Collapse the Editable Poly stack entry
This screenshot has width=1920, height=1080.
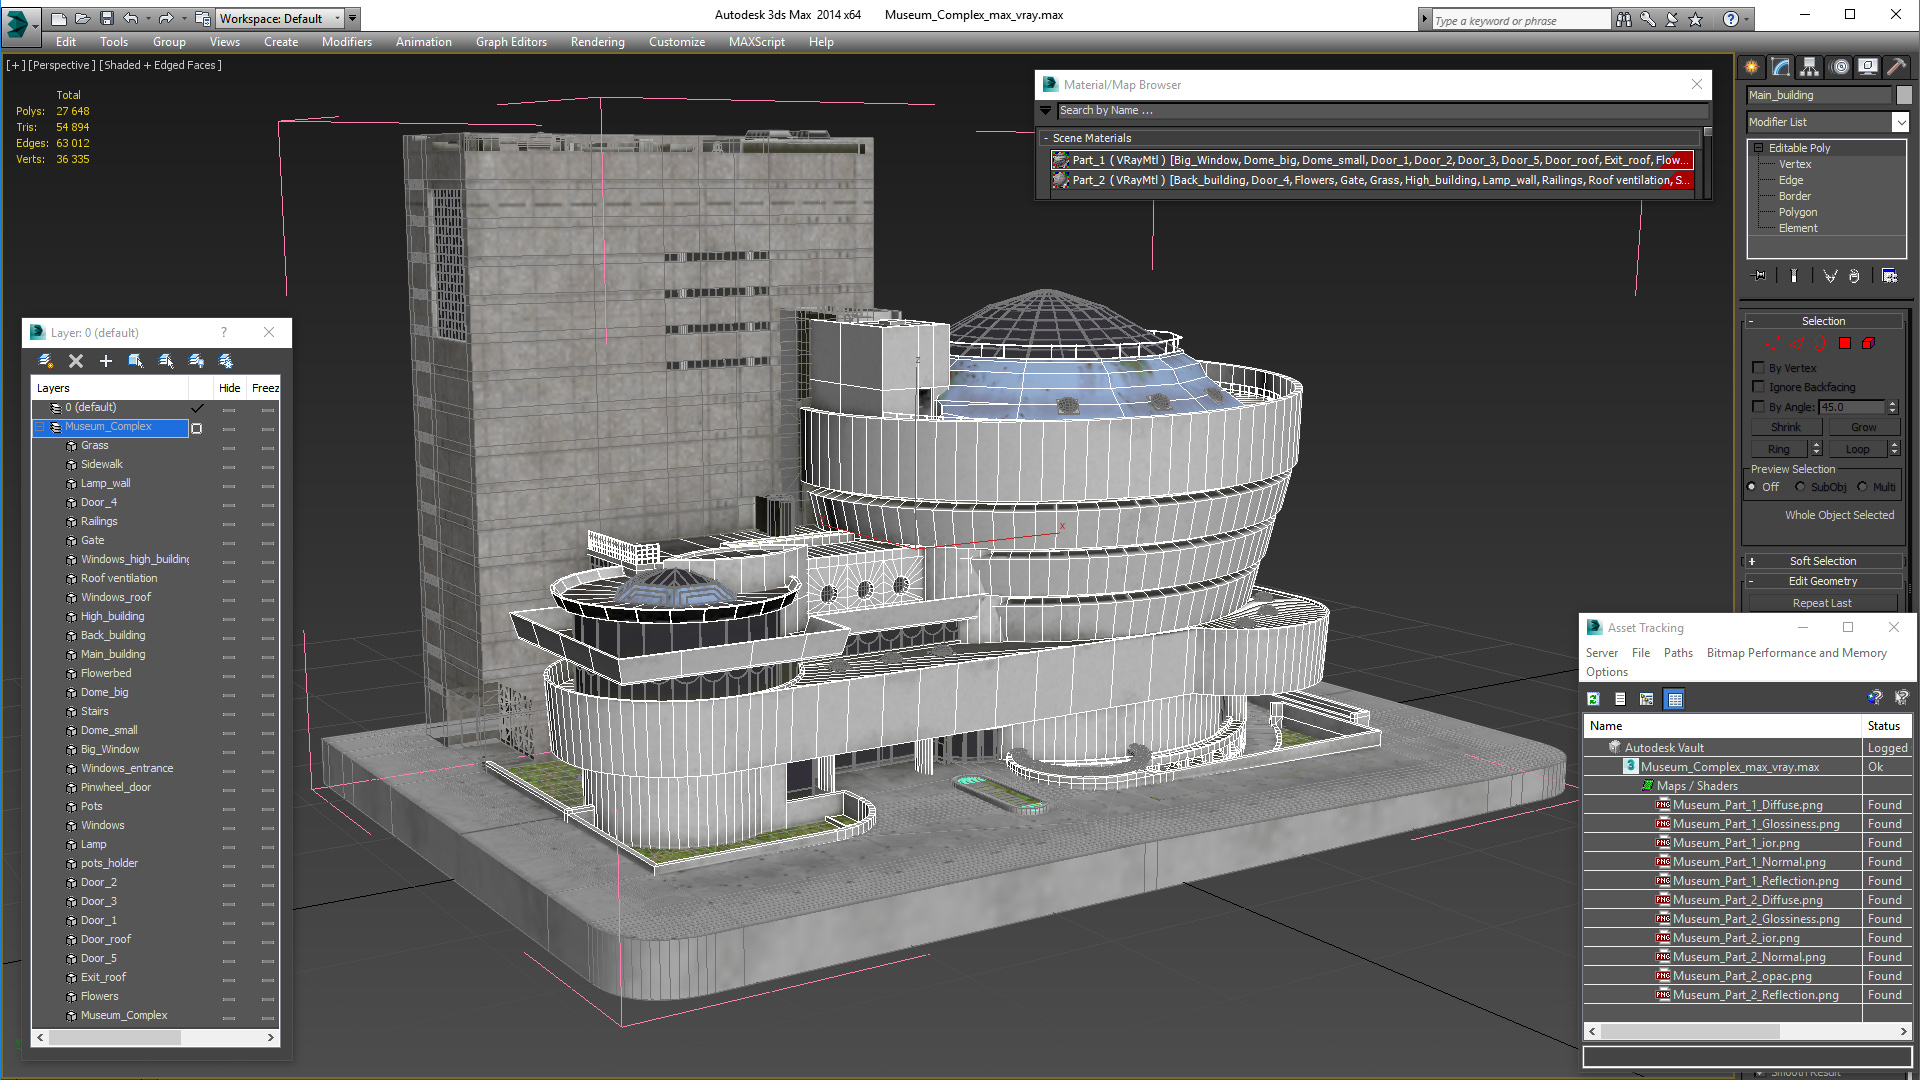pos(1759,148)
